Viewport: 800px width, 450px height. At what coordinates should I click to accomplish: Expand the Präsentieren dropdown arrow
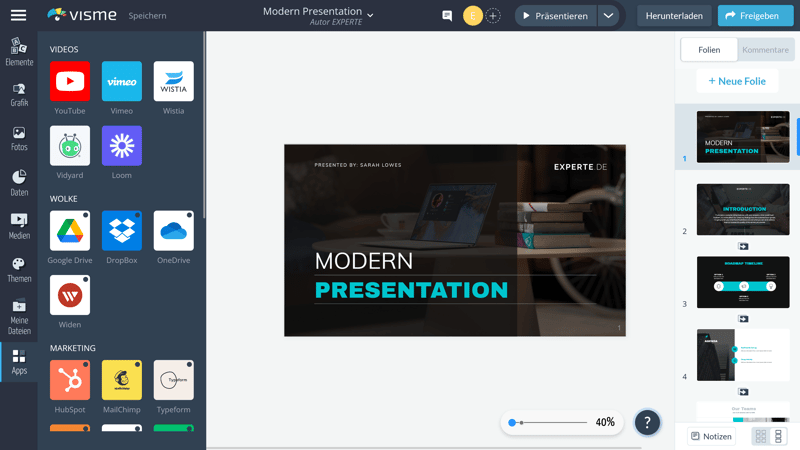click(608, 16)
